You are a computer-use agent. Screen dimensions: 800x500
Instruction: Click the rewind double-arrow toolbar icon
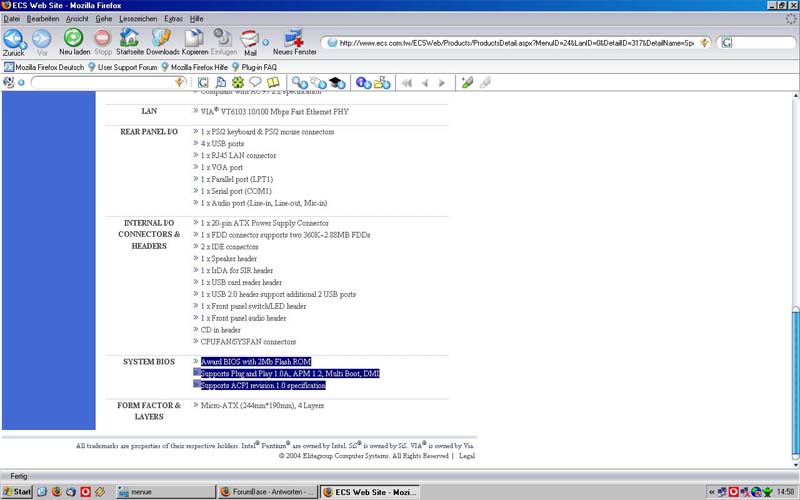[407, 83]
